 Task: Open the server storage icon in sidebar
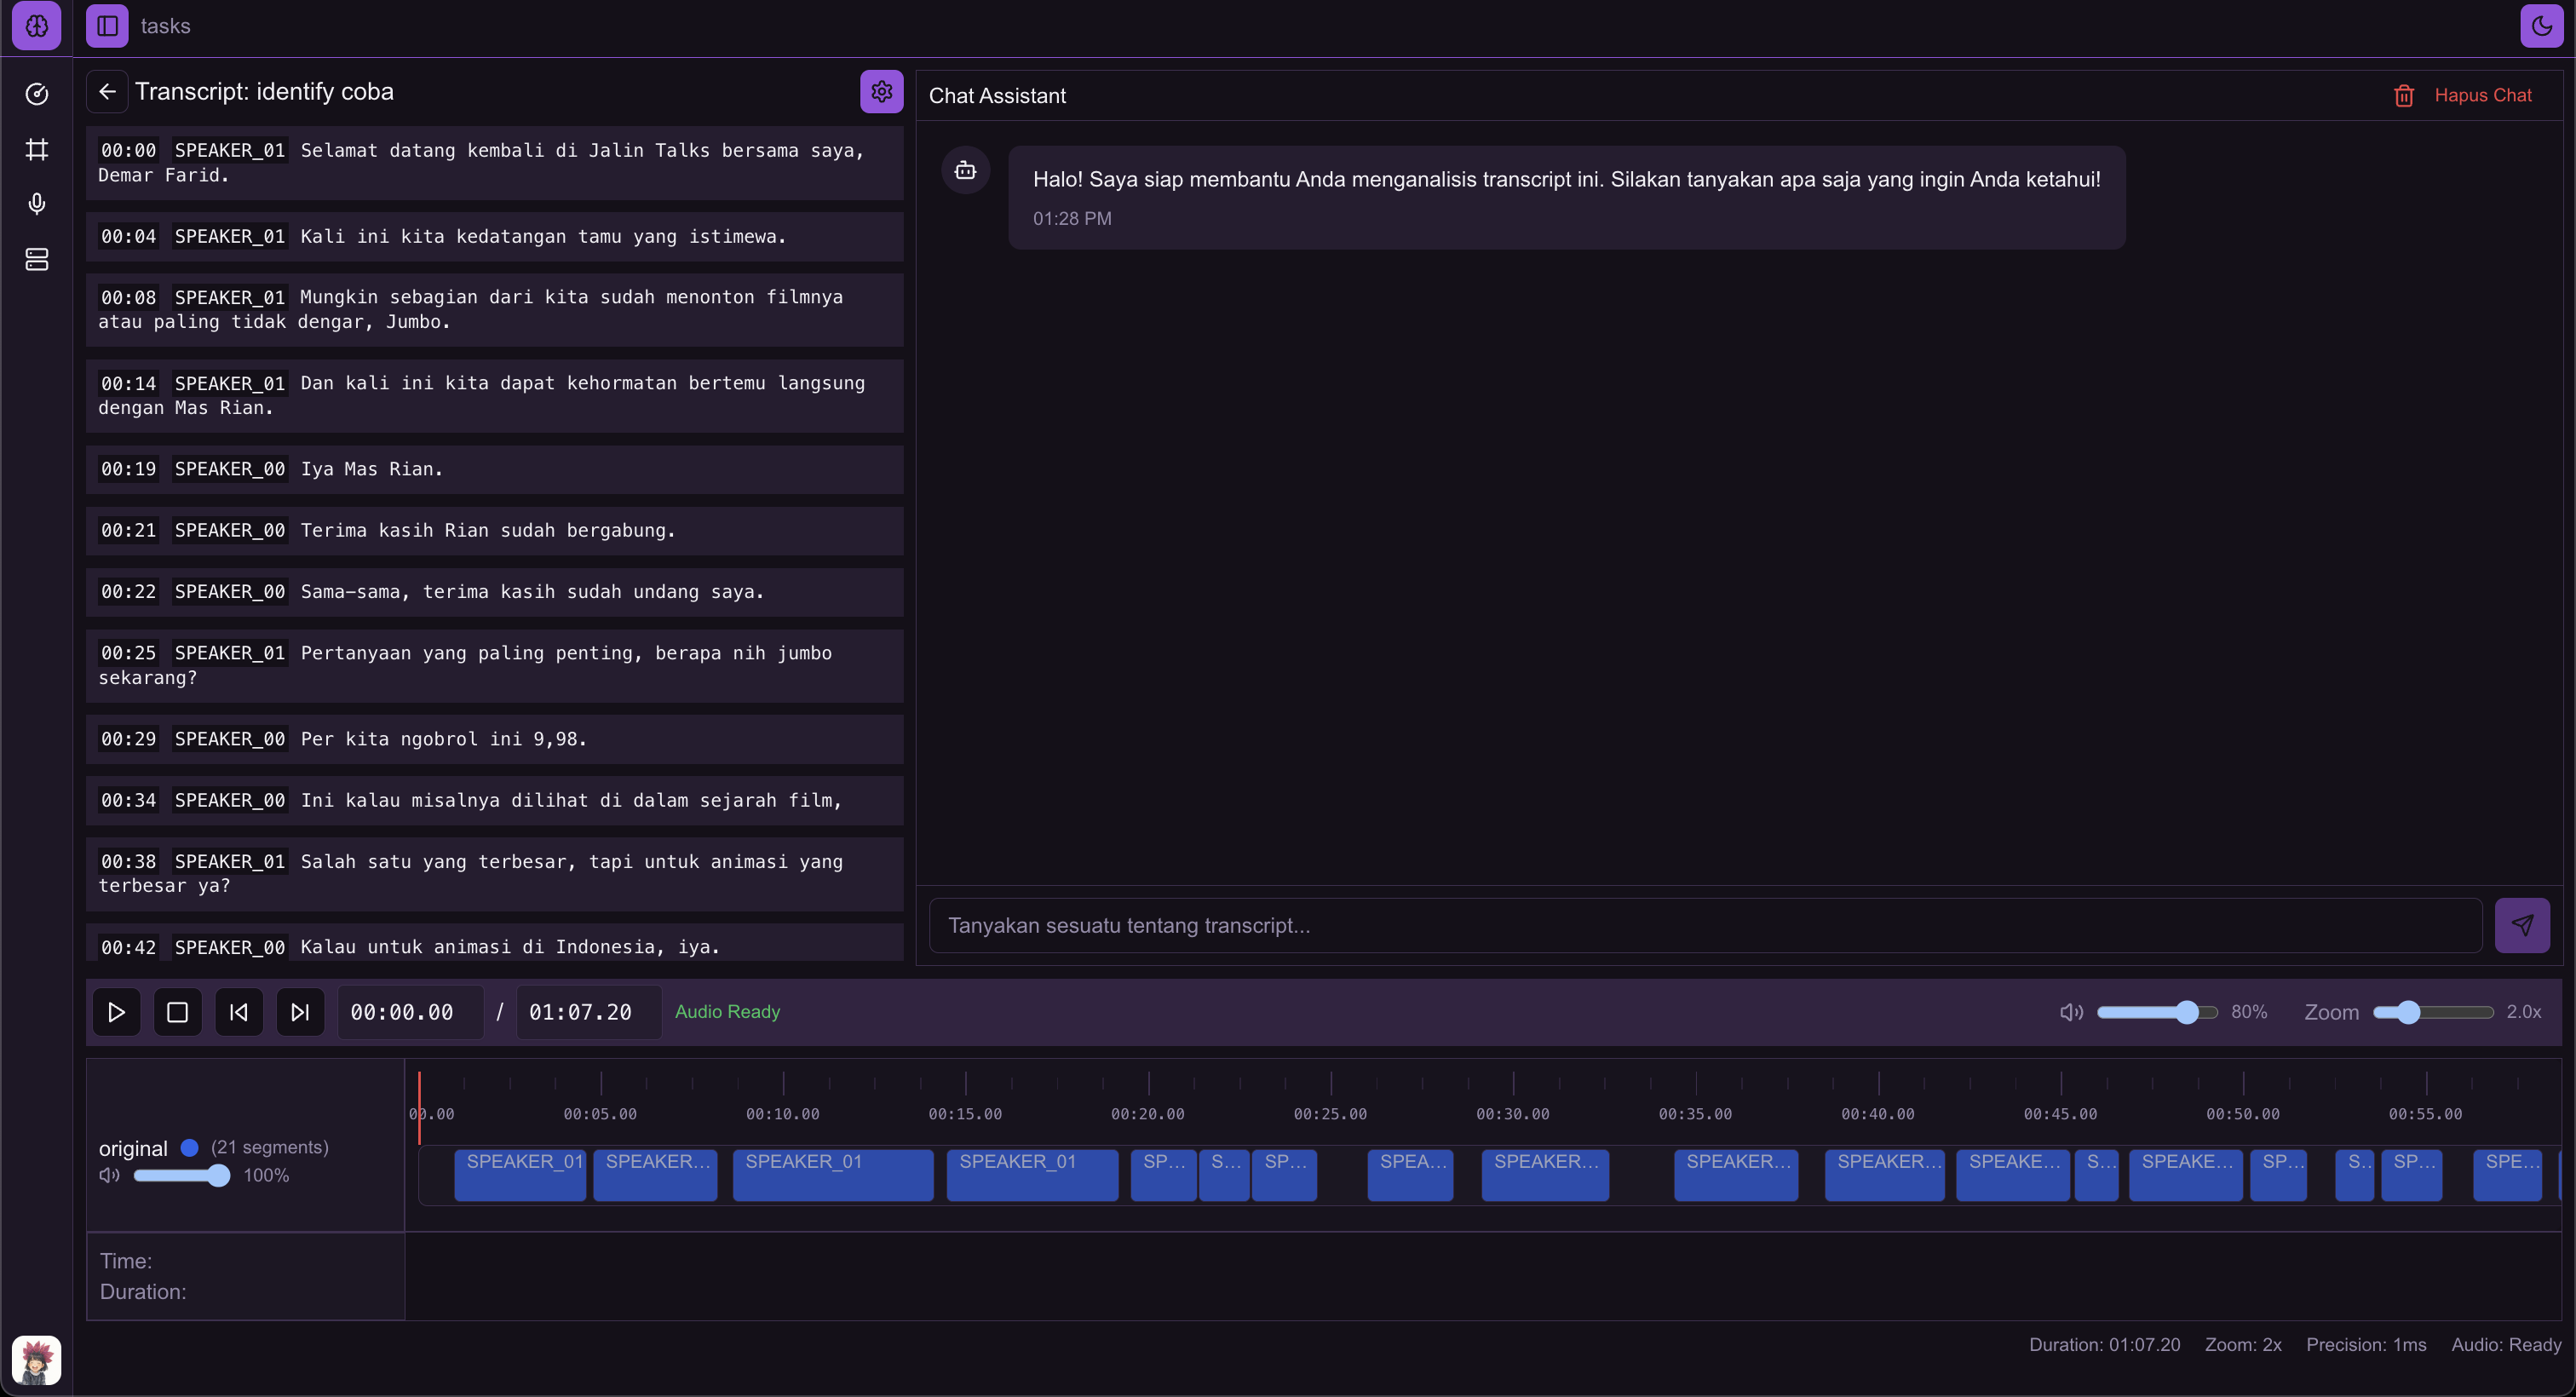click(x=37, y=260)
